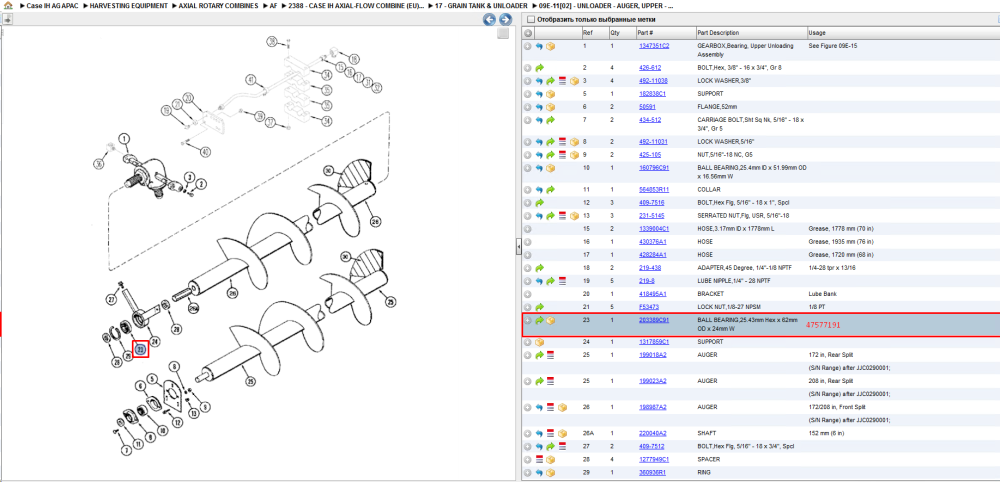Go to next figure with forward arrow
The height and width of the screenshot is (482, 1000).
click(504, 20)
